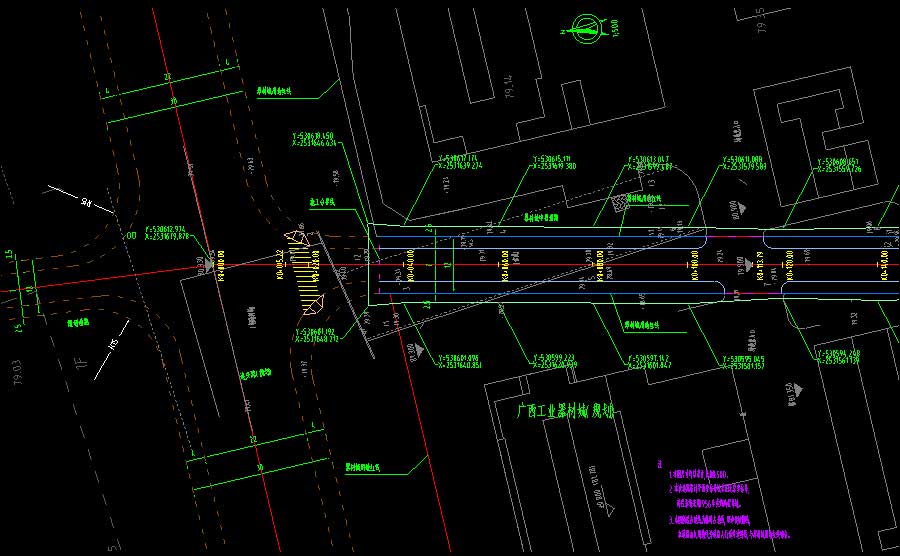Select the magenta notes text block

click(730, 502)
